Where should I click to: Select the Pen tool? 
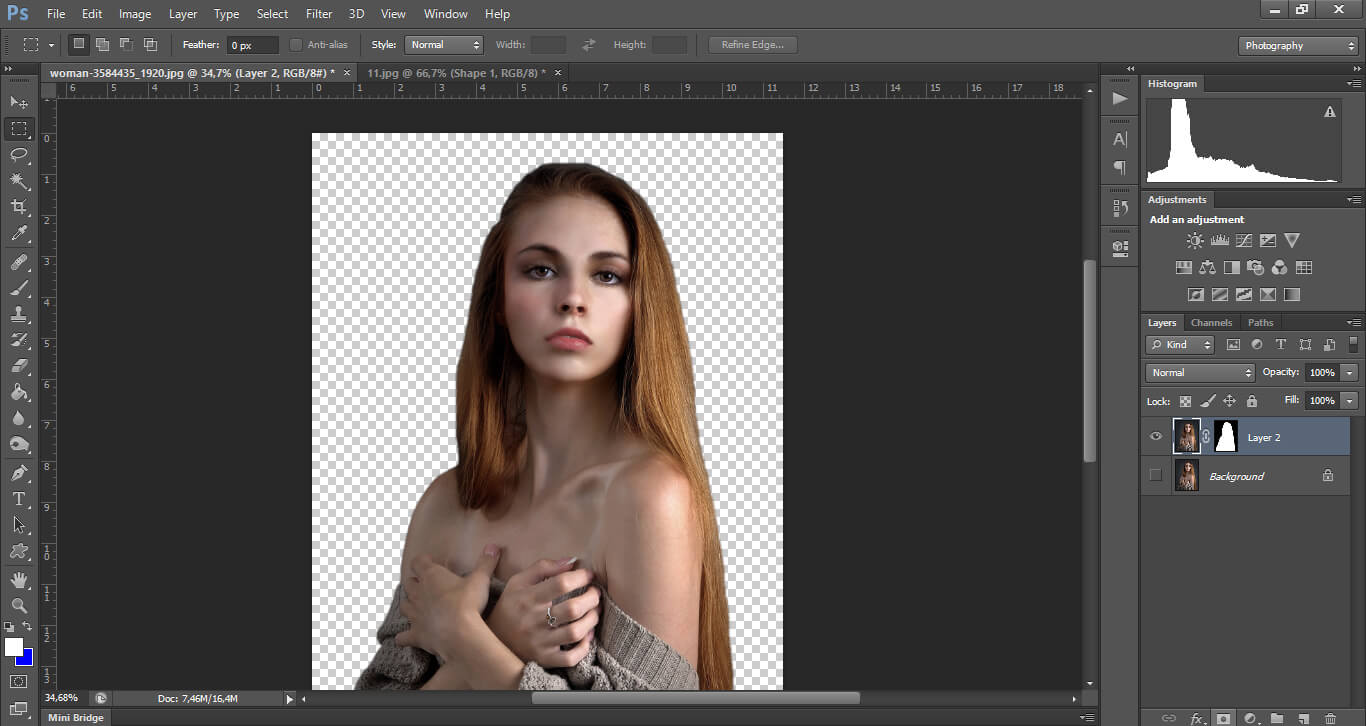[x=19, y=473]
